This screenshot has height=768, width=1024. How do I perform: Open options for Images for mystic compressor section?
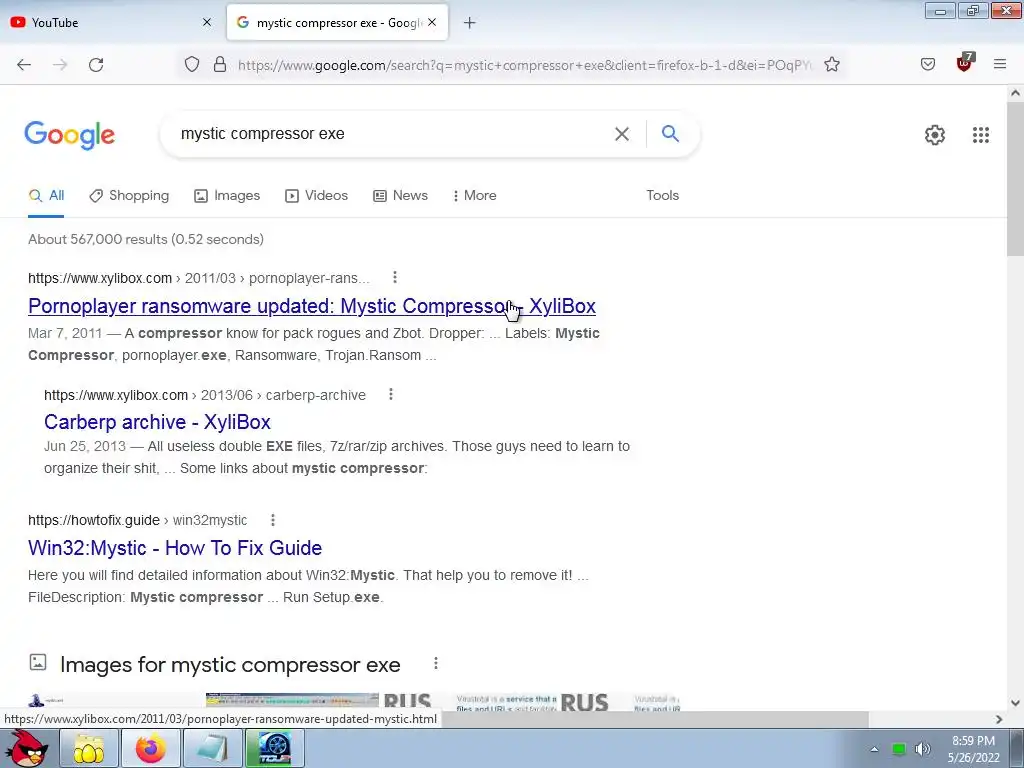[x=436, y=664]
